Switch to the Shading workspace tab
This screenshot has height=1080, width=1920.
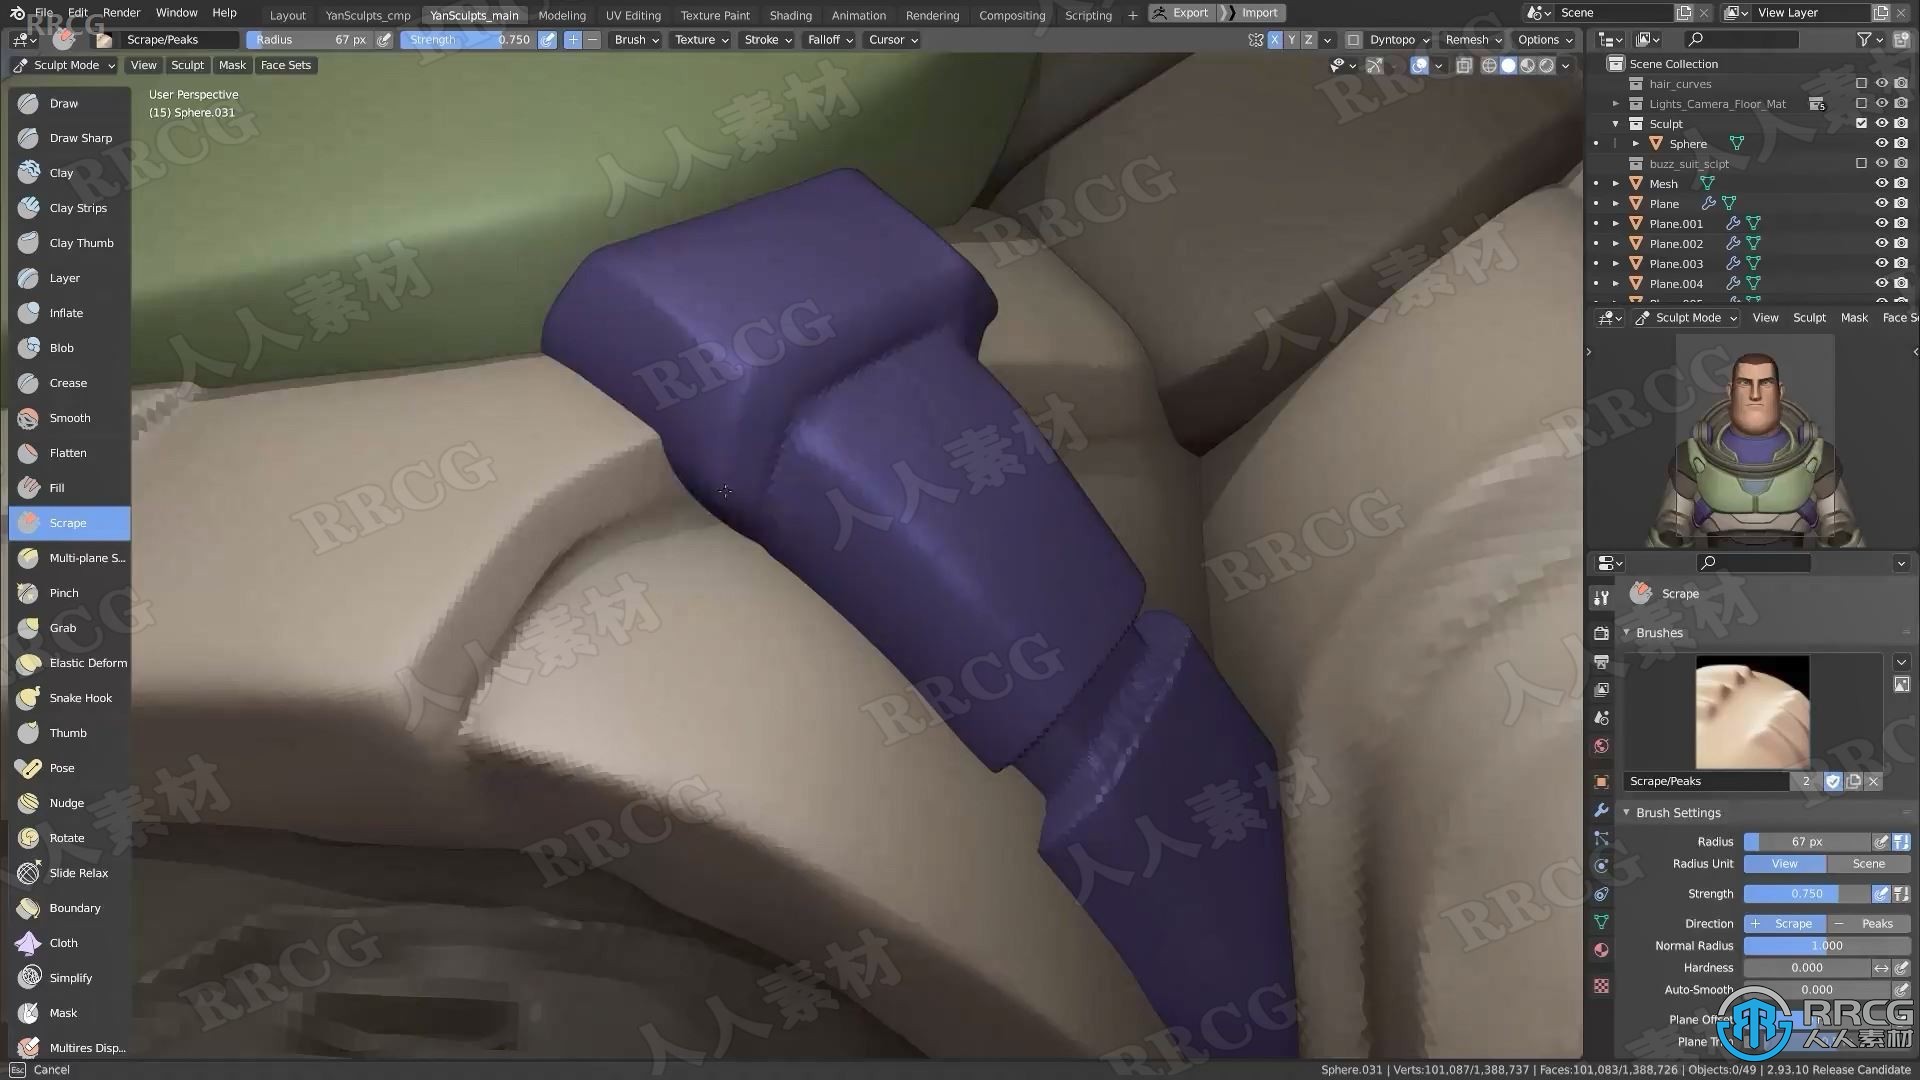pos(790,15)
